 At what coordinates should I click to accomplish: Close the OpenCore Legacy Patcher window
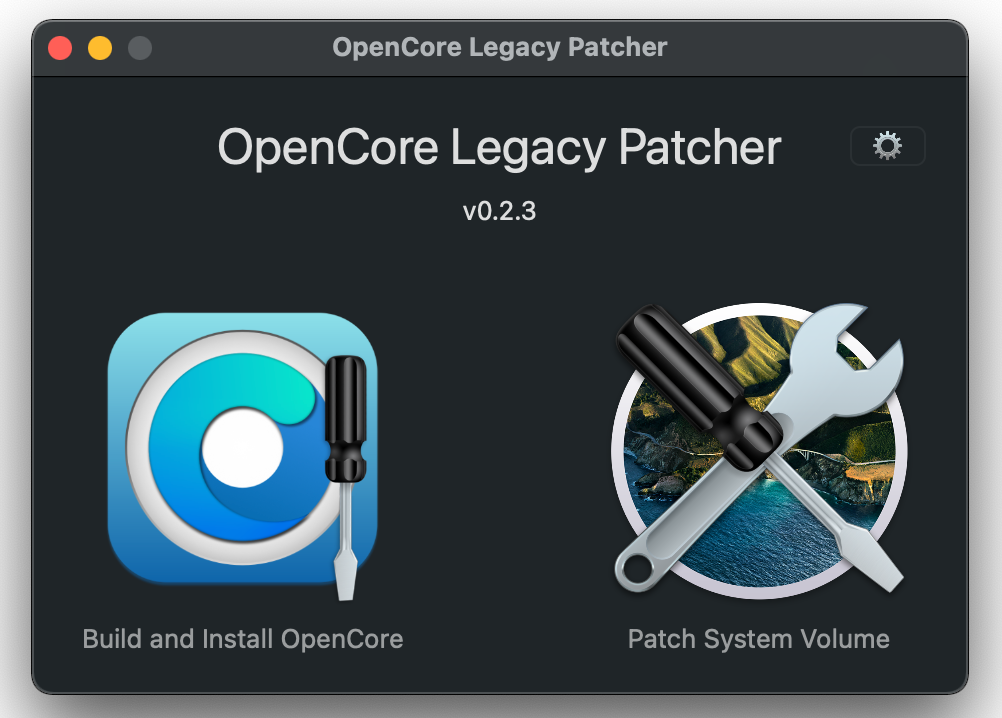(x=60, y=48)
